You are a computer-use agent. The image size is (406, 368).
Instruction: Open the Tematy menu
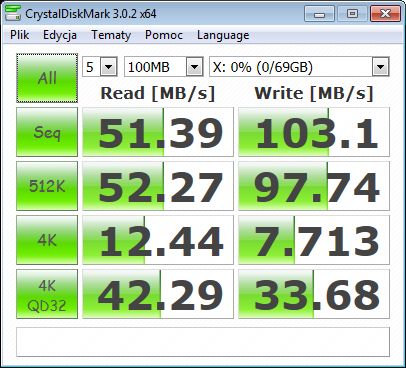(111, 35)
